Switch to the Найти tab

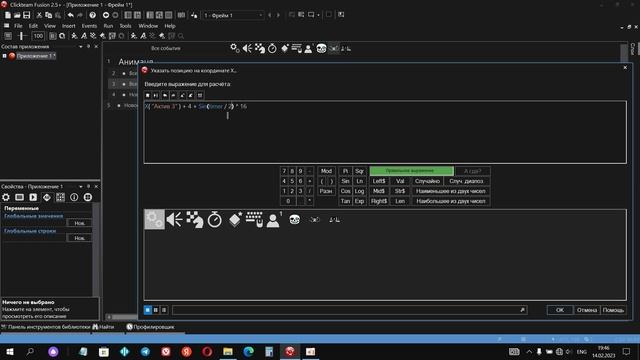[x=103, y=327]
